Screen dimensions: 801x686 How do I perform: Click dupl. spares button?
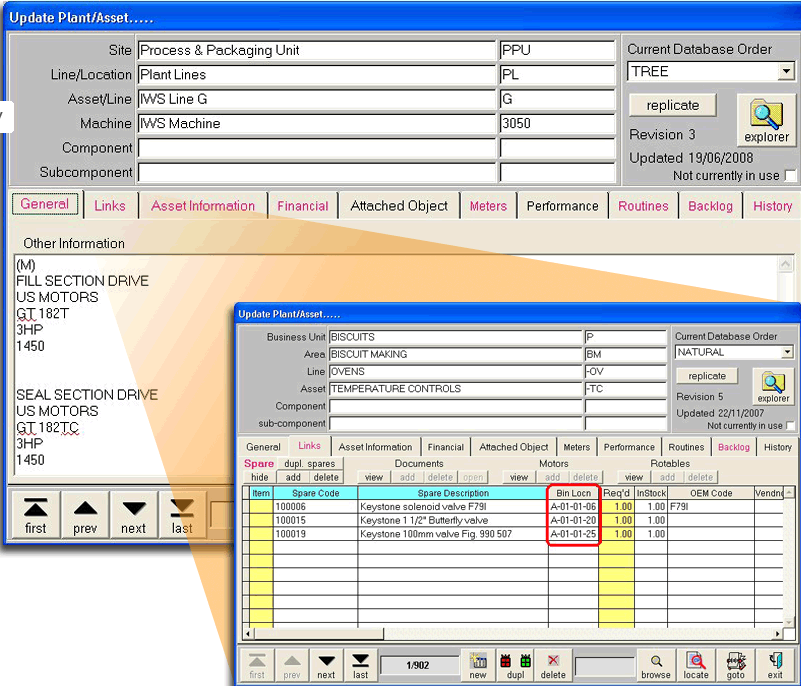308,464
